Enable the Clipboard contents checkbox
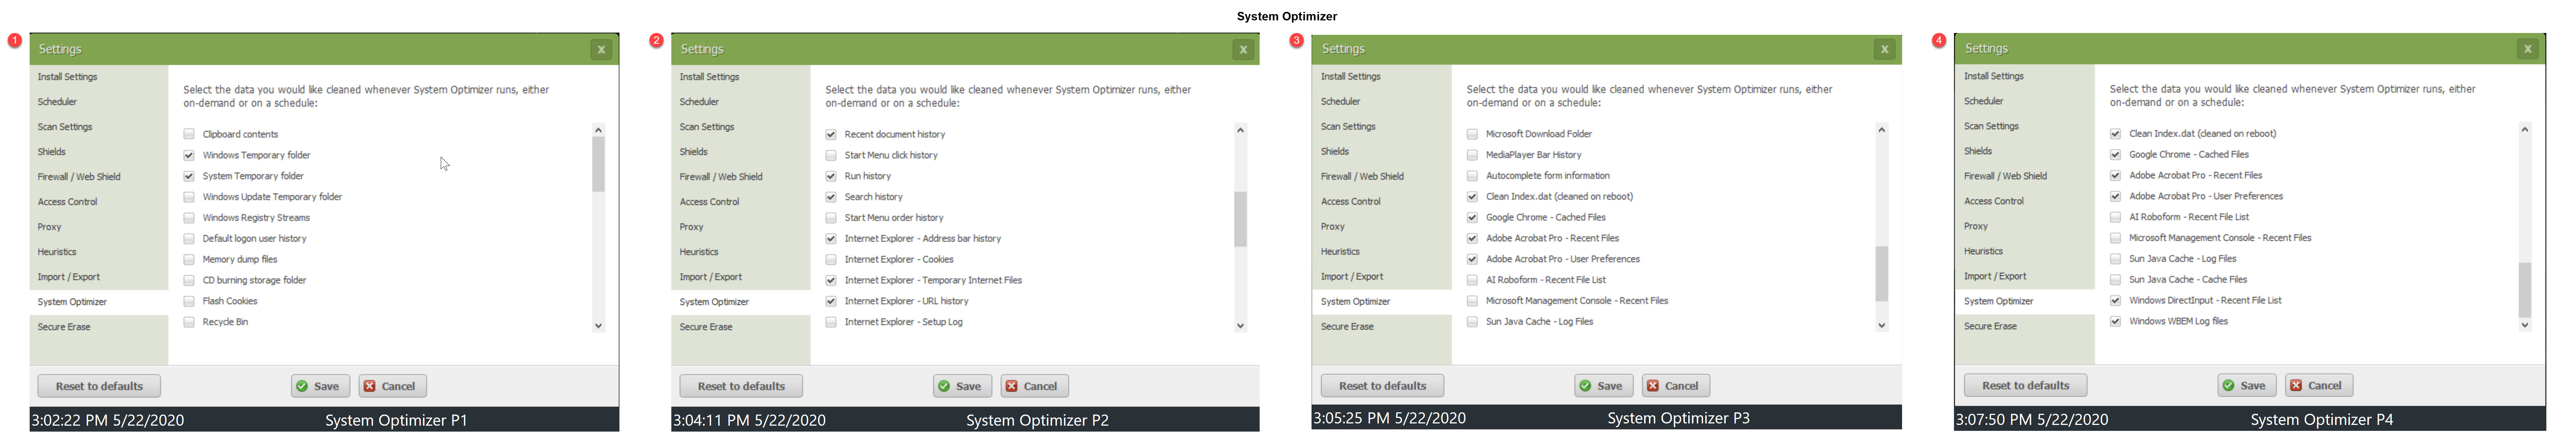The image size is (2576, 439). point(189,134)
